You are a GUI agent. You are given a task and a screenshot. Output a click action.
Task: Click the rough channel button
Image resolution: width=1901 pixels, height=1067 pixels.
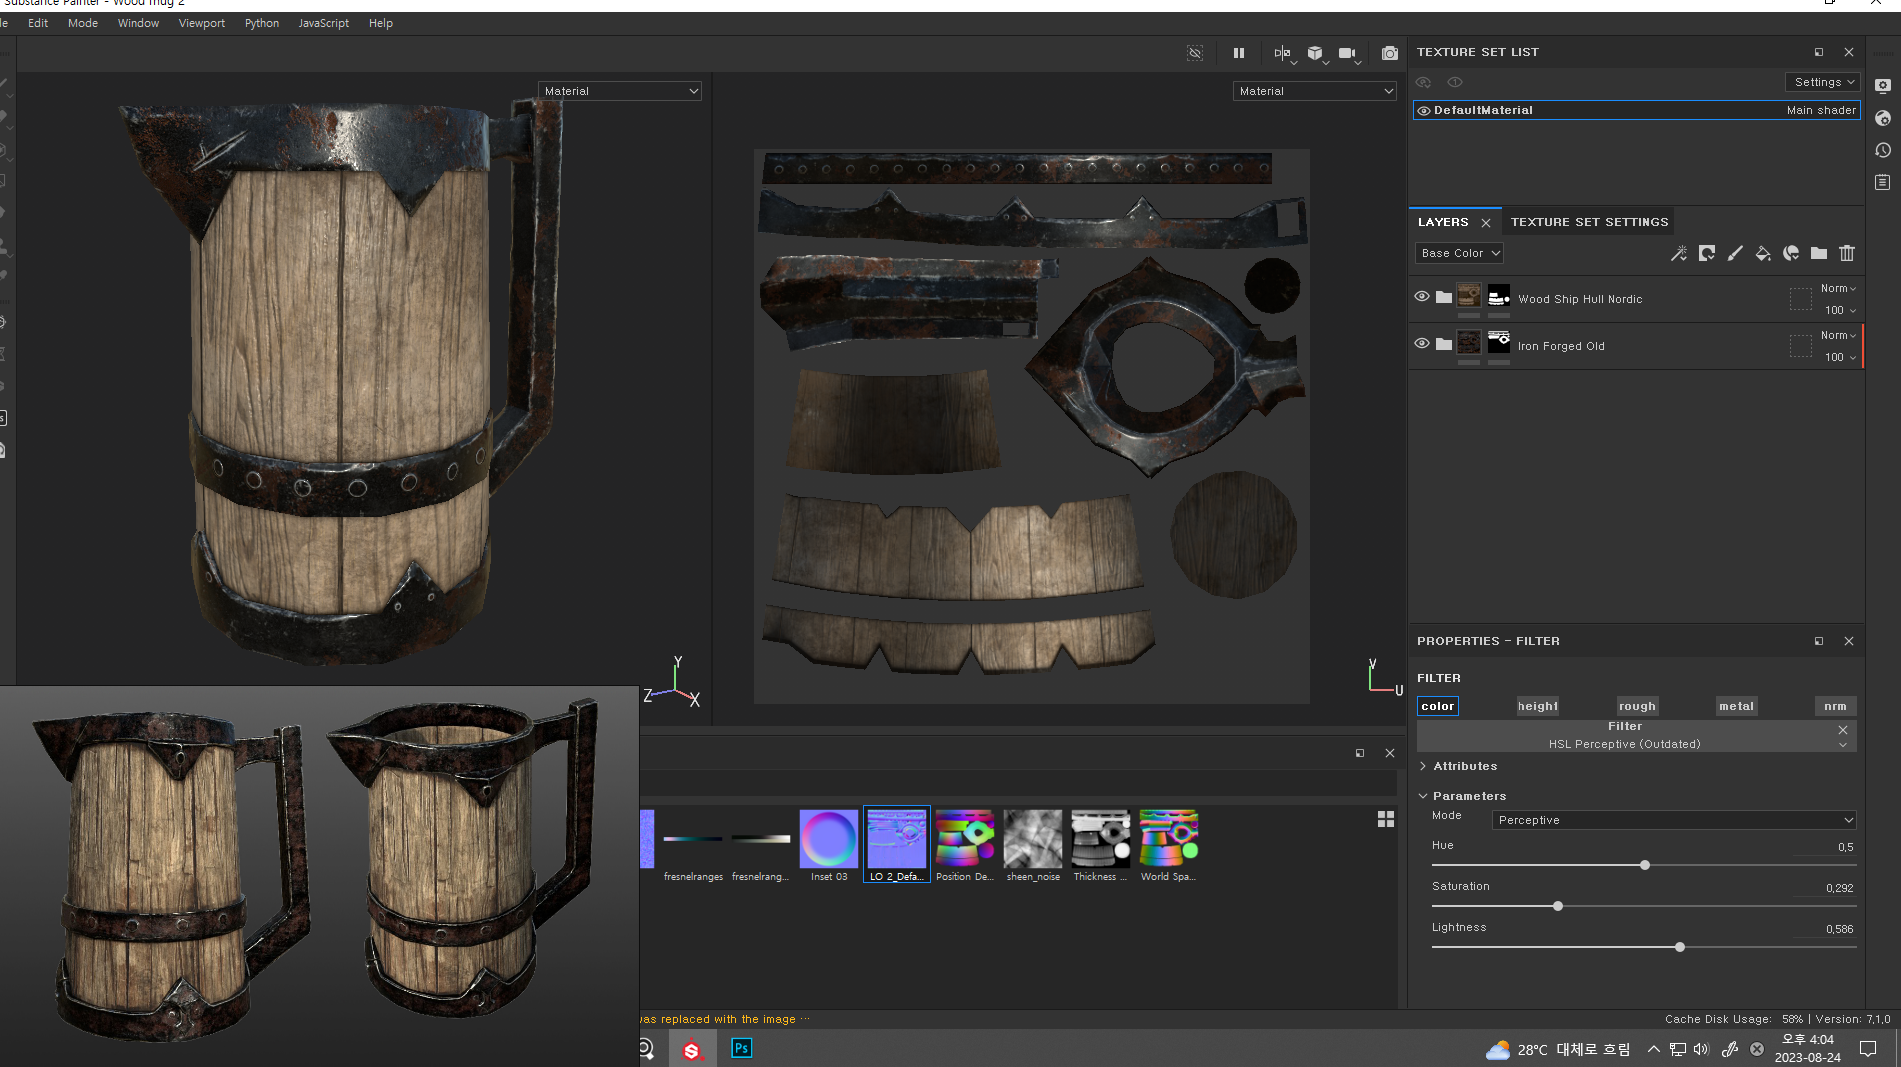(1637, 706)
